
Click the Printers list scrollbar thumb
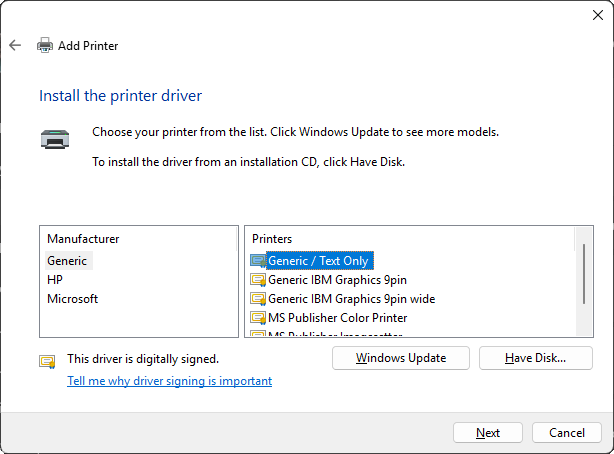point(584,274)
